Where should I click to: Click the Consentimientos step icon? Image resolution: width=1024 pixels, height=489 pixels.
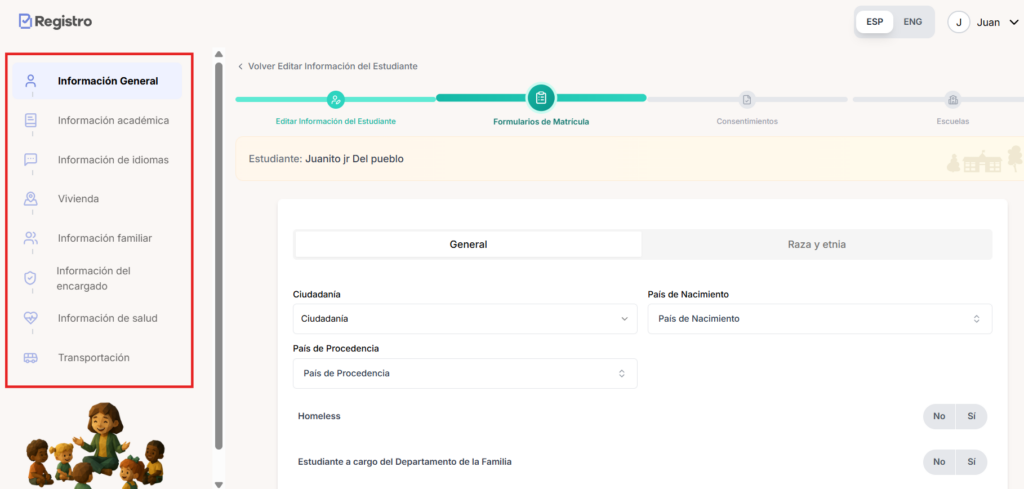click(746, 99)
